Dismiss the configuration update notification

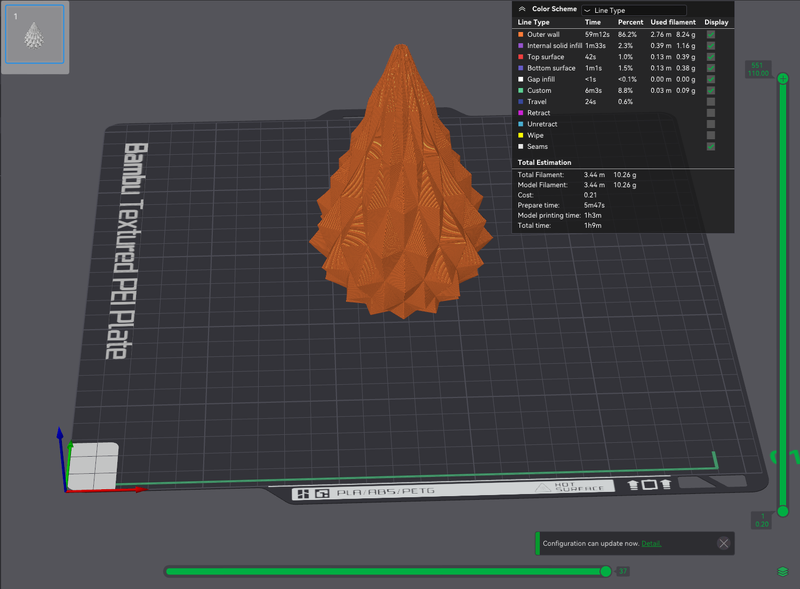click(723, 543)
